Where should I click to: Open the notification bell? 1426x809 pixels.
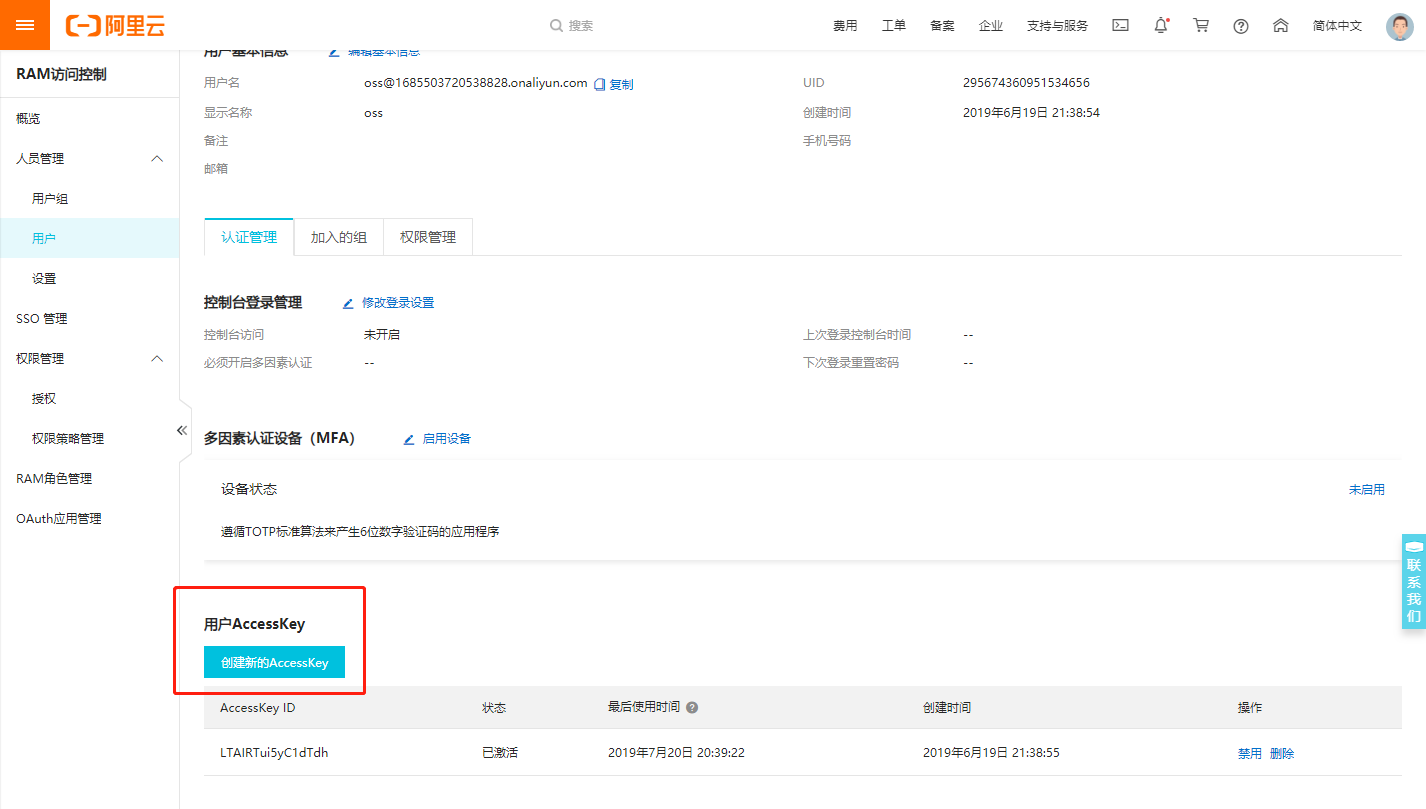(x=1160, y=25)
